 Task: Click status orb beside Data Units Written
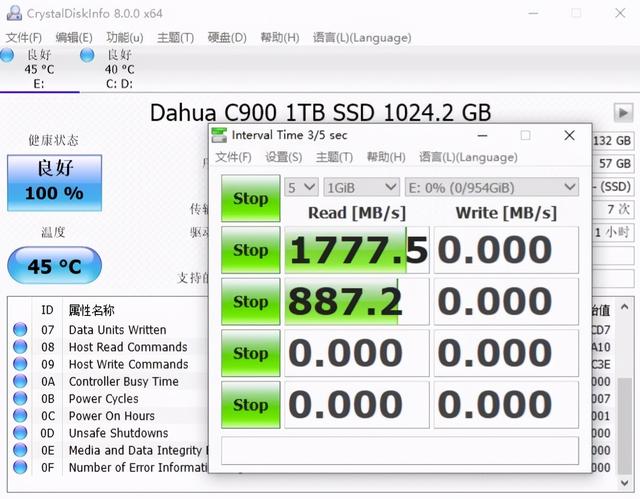(x=20, y=330)
